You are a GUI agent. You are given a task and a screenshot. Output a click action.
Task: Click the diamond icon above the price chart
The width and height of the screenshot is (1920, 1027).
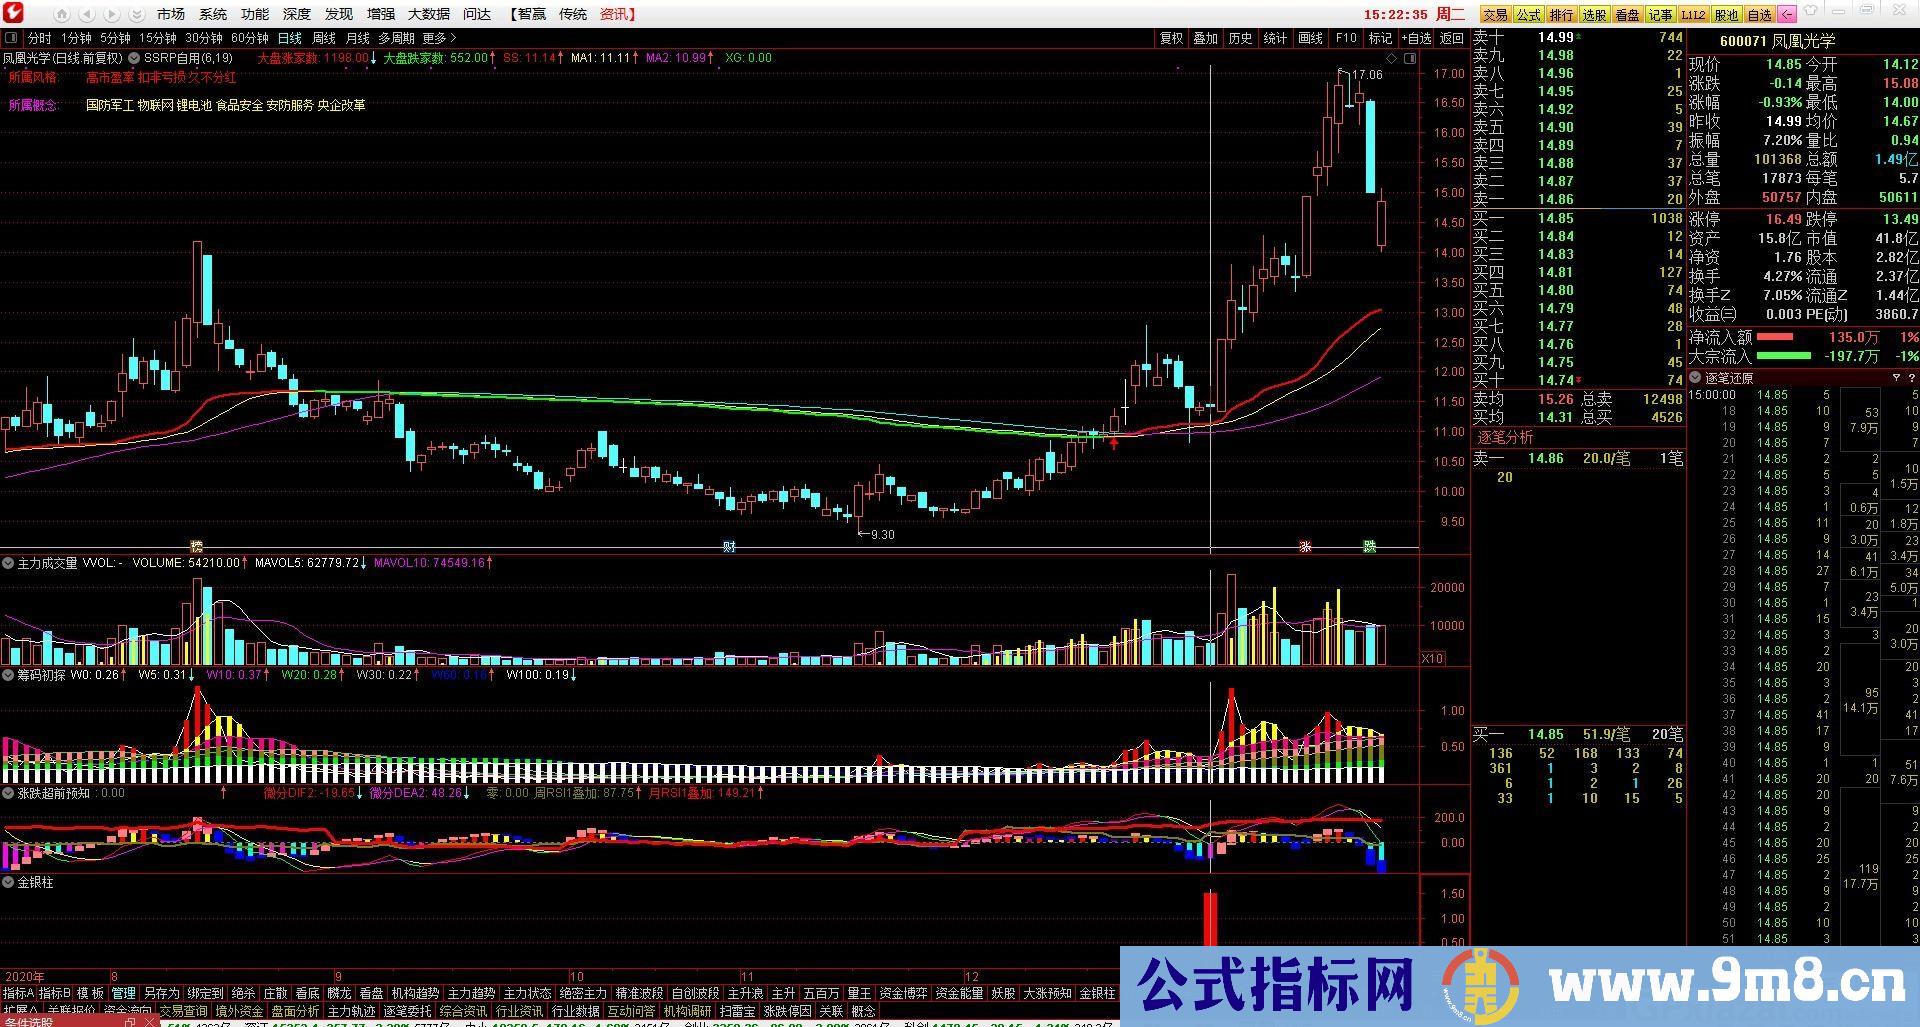click(x=1393, y=58)
